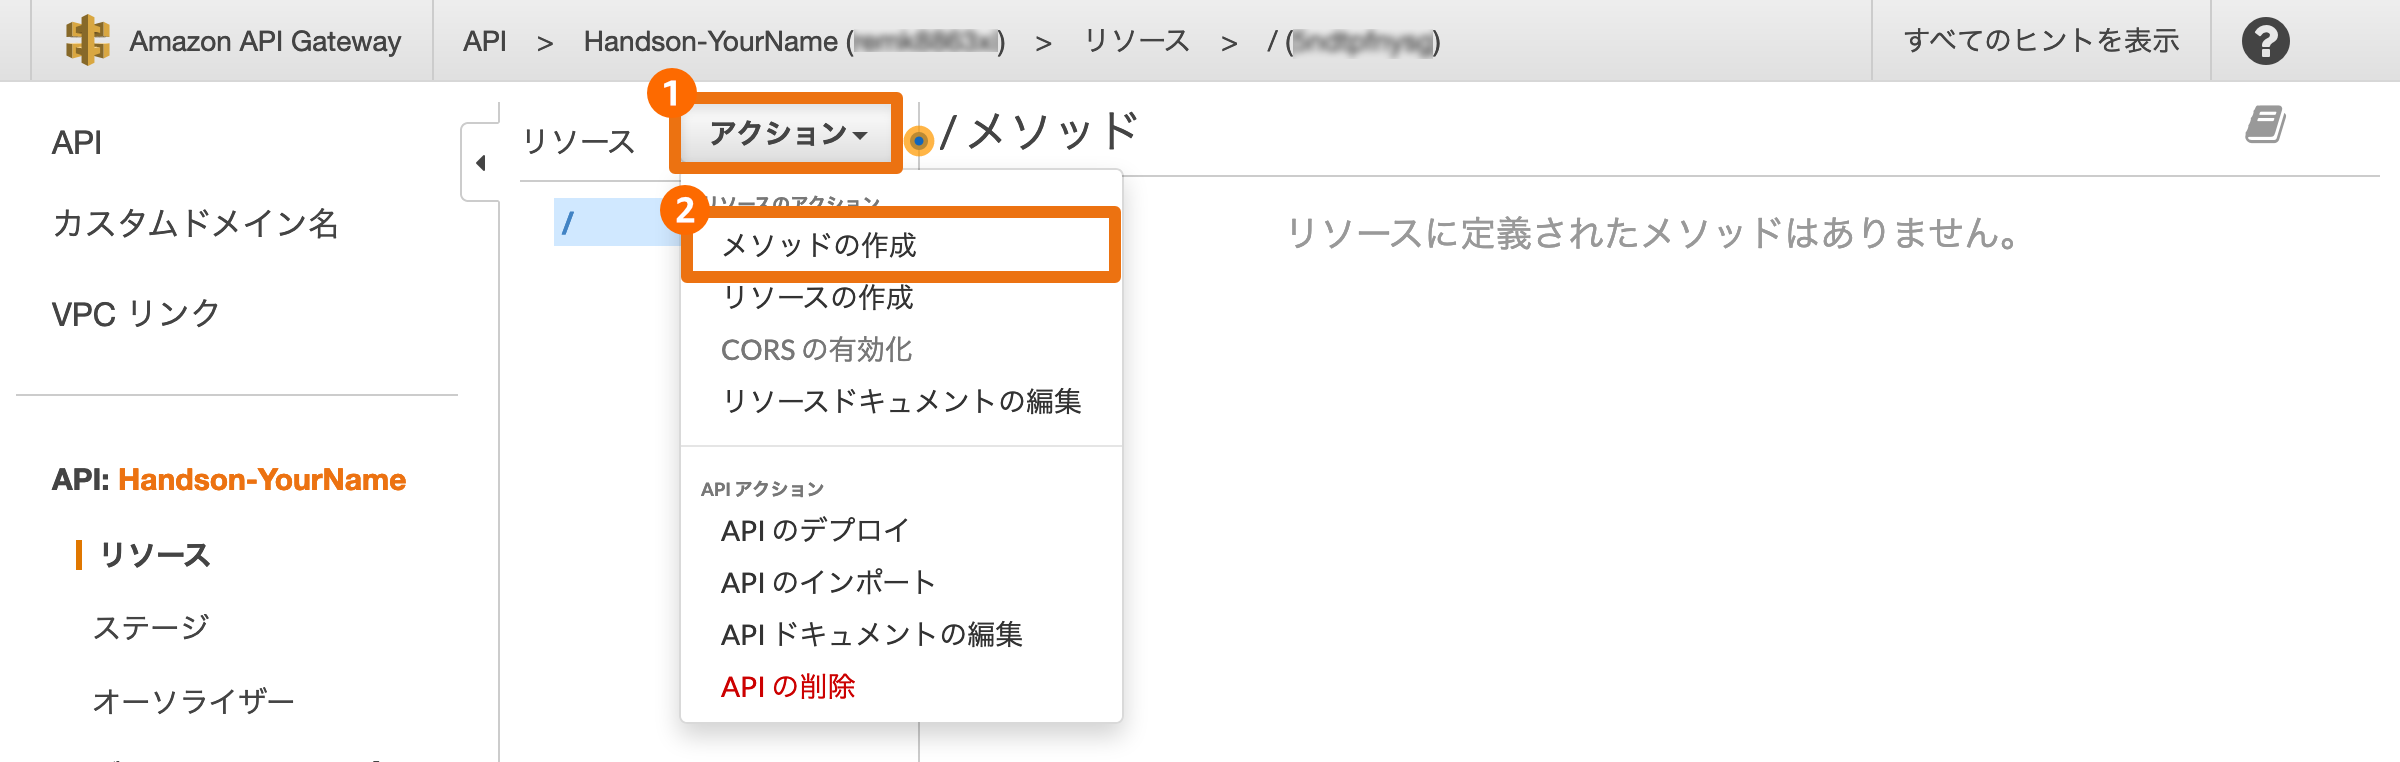2400x762 pixels.
Task: Click API ドキュメントの編集 entry
Action: click(x=871, y=634)
